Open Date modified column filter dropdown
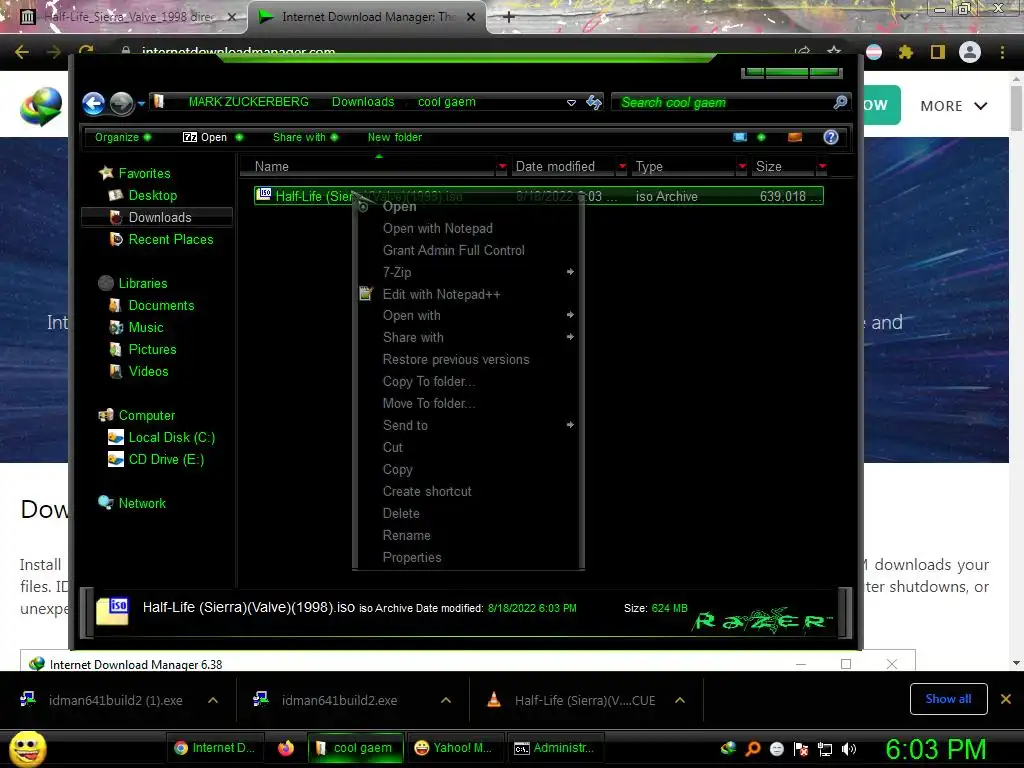The height and width of the screenshot is (768, 1024). [622, 167]
